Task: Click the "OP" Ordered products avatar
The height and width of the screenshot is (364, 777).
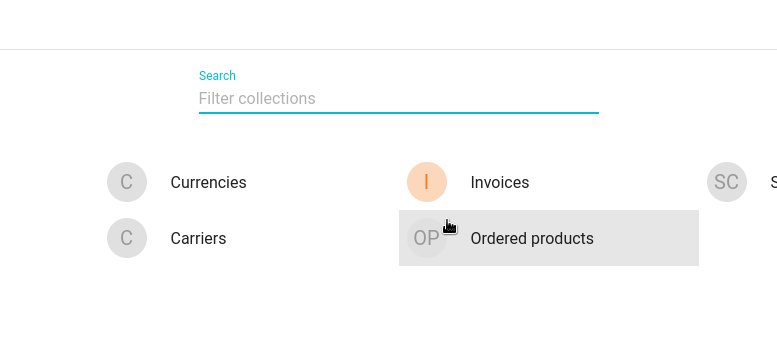Action: 427,238
